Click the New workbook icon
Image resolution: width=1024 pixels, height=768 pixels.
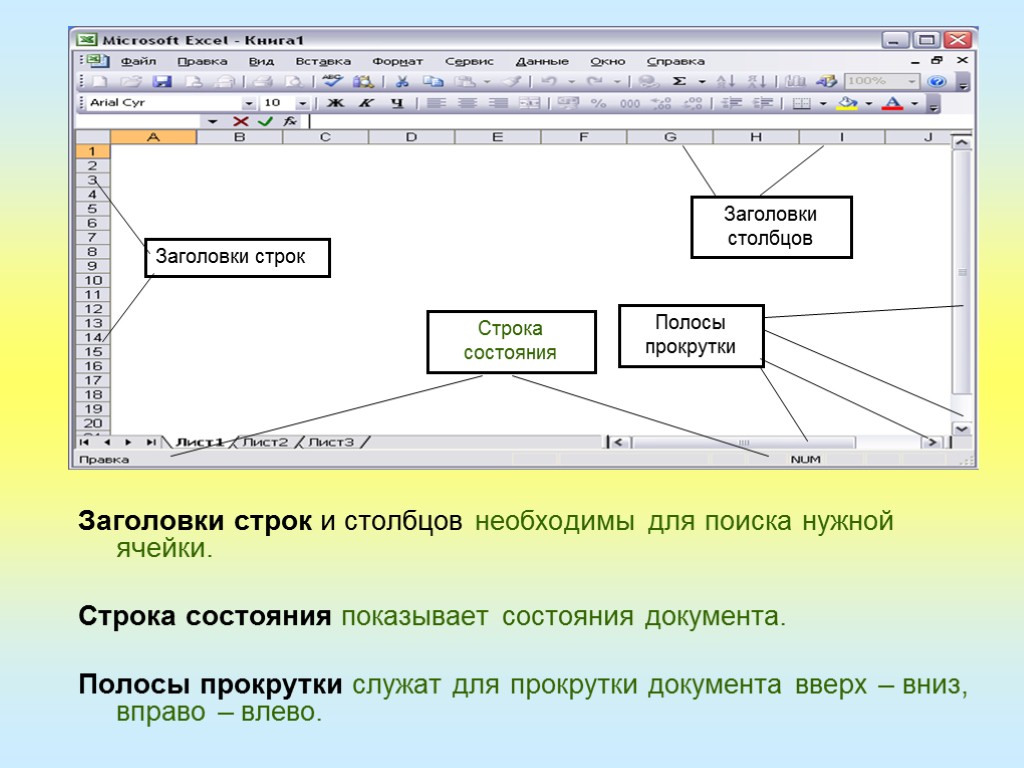tap(100, 82)
